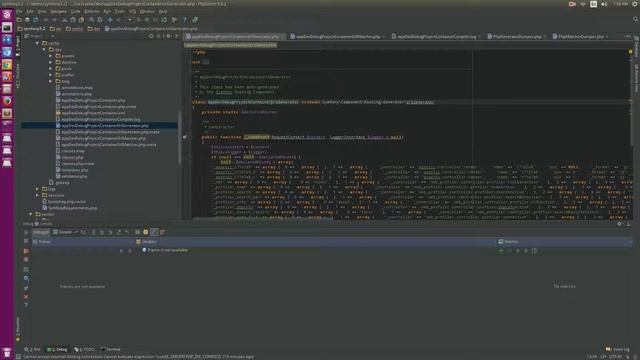Viewport: 640px width, 360px height.
Task: Expand the sessions folder
Action: 37,195
